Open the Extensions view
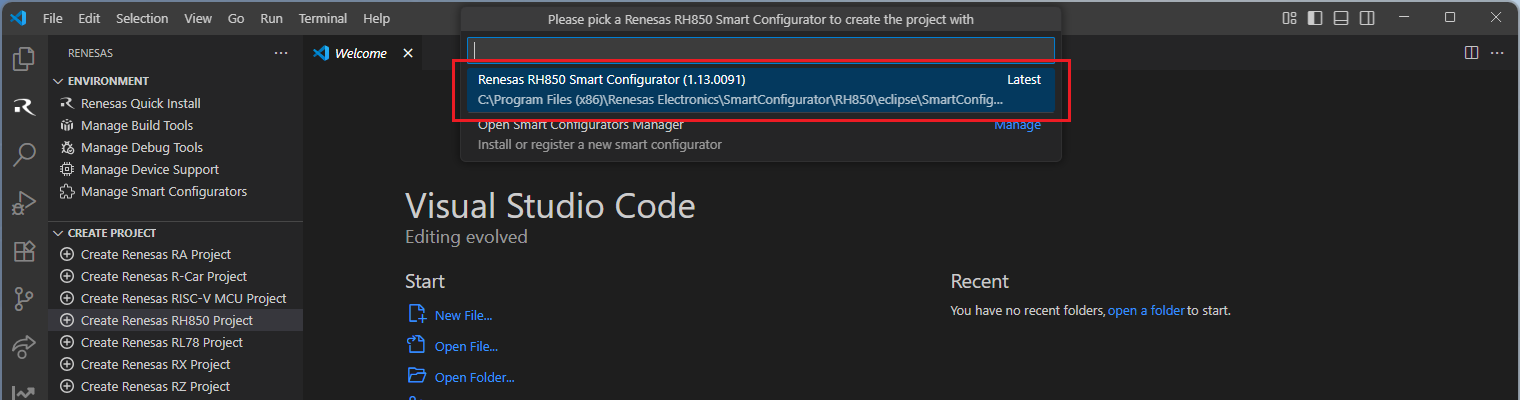 pos(24,251)
